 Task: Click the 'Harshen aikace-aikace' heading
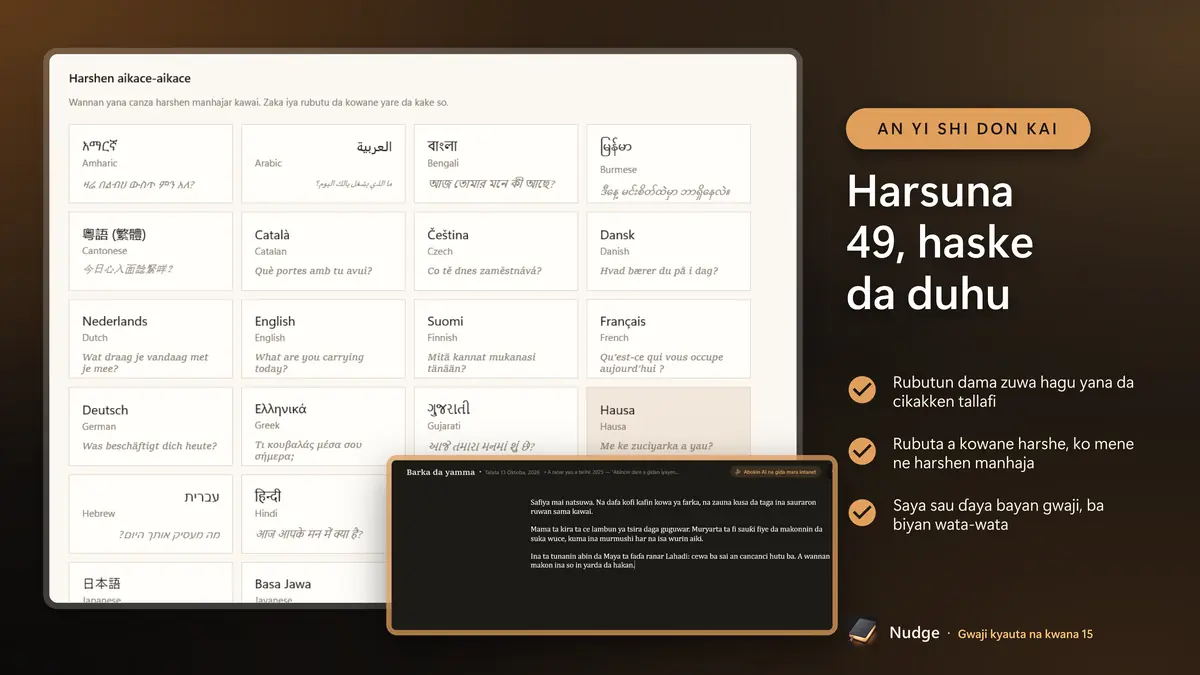tap(130, 78)
